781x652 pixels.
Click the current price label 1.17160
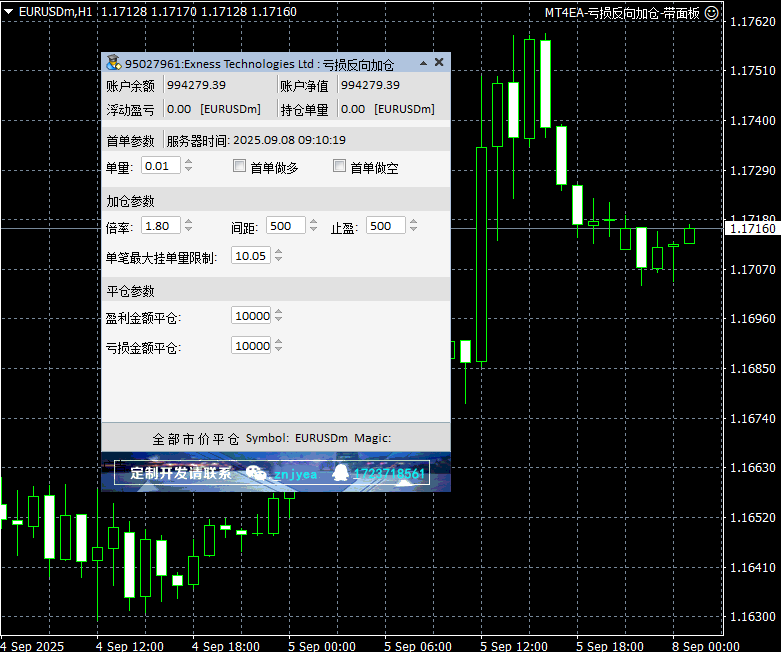(x=751, y=229)
